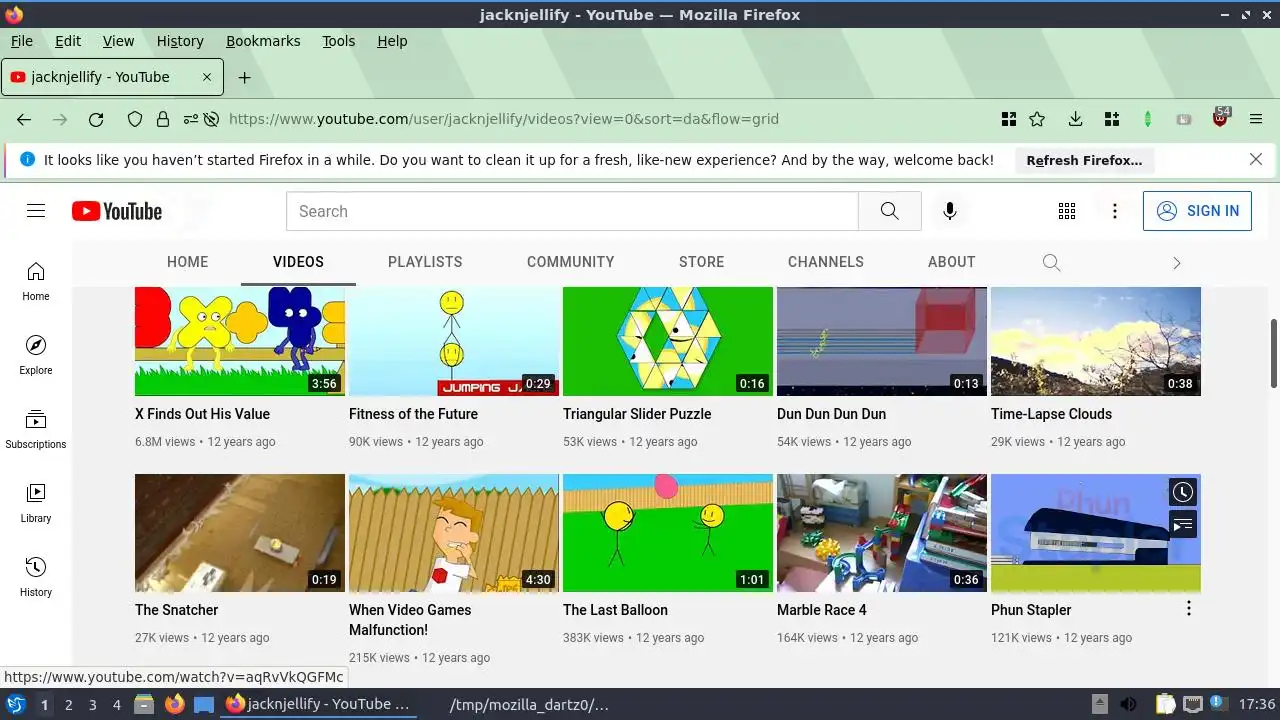Show site security padlock information
The width and height of the screenshot is (1280, 720).
pyautogui.click(x=163, y=119)
